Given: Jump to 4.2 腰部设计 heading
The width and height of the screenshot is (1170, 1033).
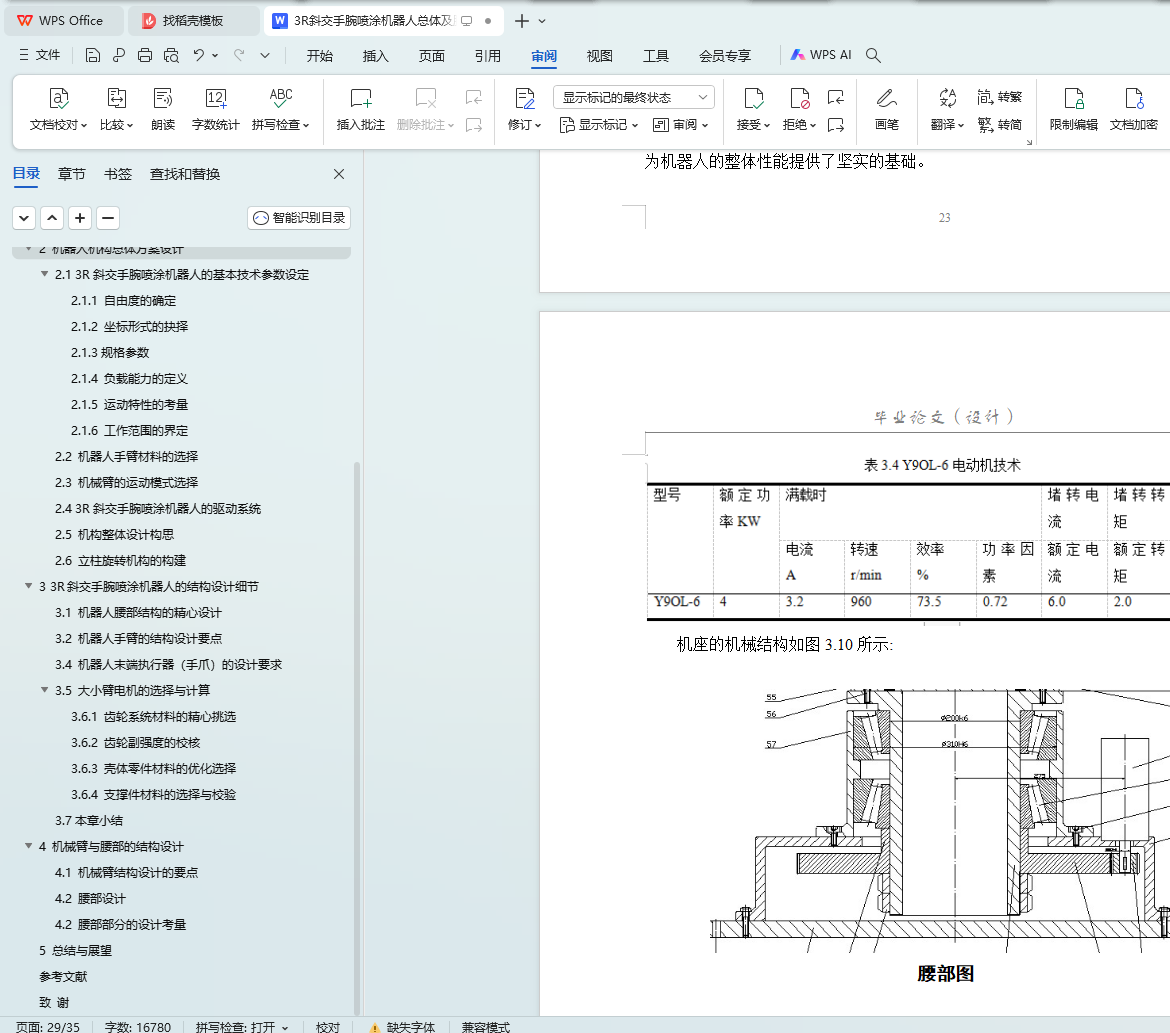Looking at the screenshot, I should [90, 899].
